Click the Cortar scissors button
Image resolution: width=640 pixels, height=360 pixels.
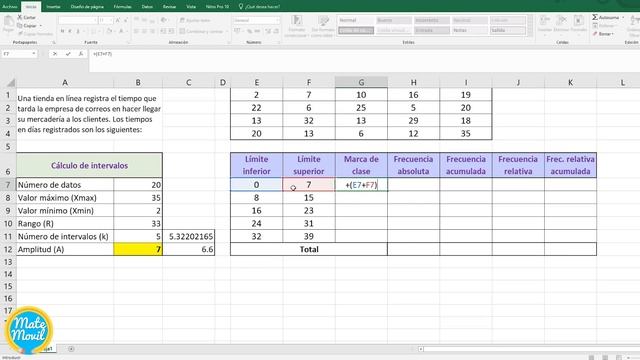[x=27, y=18]
